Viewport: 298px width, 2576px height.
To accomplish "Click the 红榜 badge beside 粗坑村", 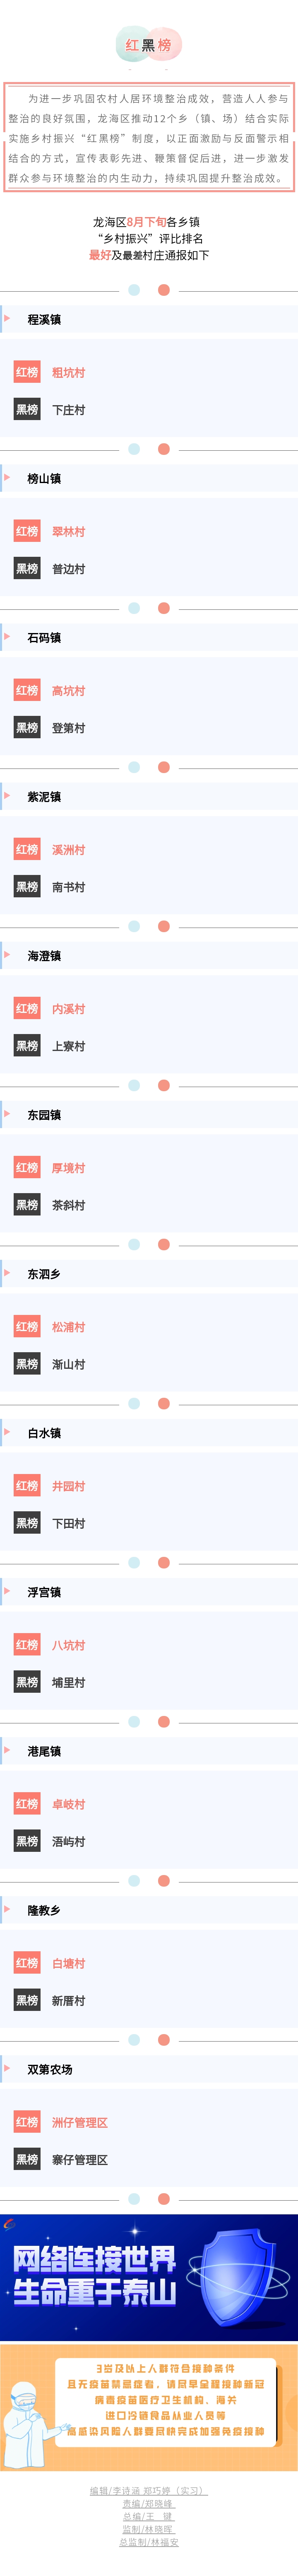I will pos(27,372).
